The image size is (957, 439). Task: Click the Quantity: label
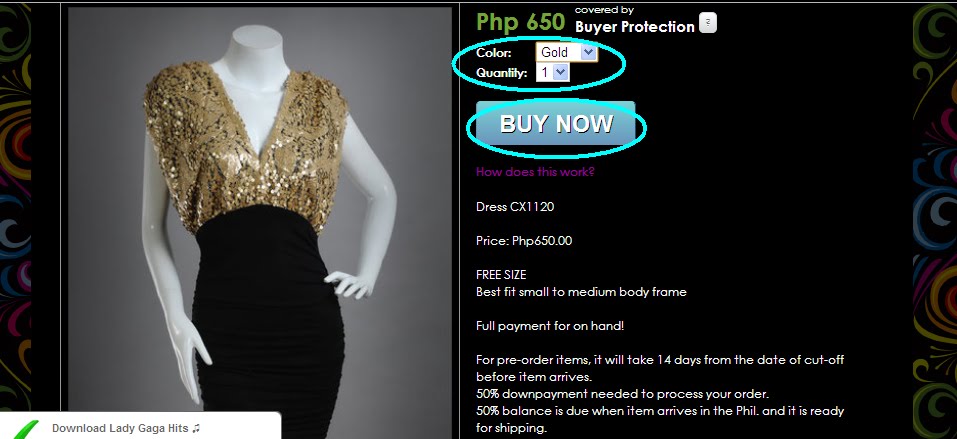[502, 73]
